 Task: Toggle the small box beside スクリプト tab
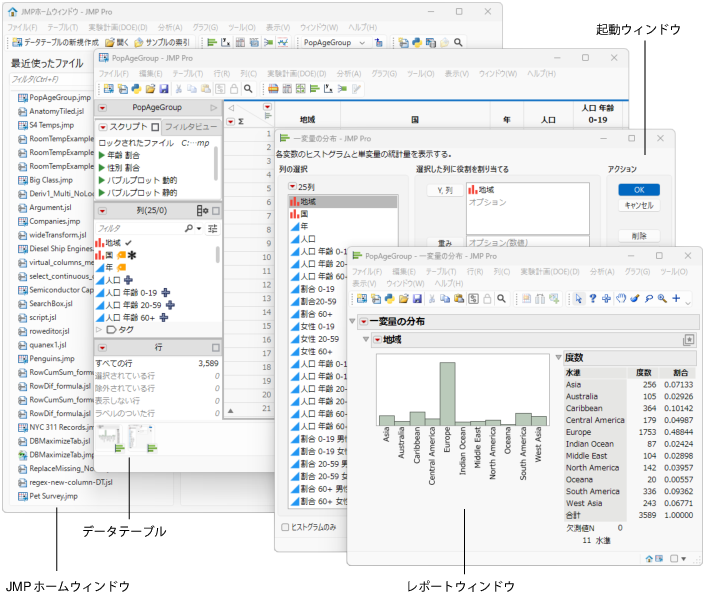click(x=155, y=127)
